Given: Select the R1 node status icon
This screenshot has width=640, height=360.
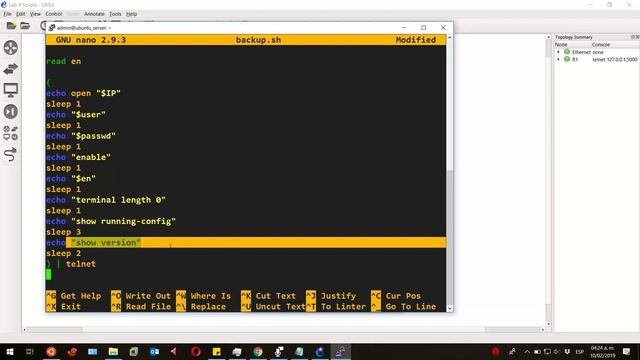Looking at the screenshot, I should pyautogui.click(x=567, y=59).
